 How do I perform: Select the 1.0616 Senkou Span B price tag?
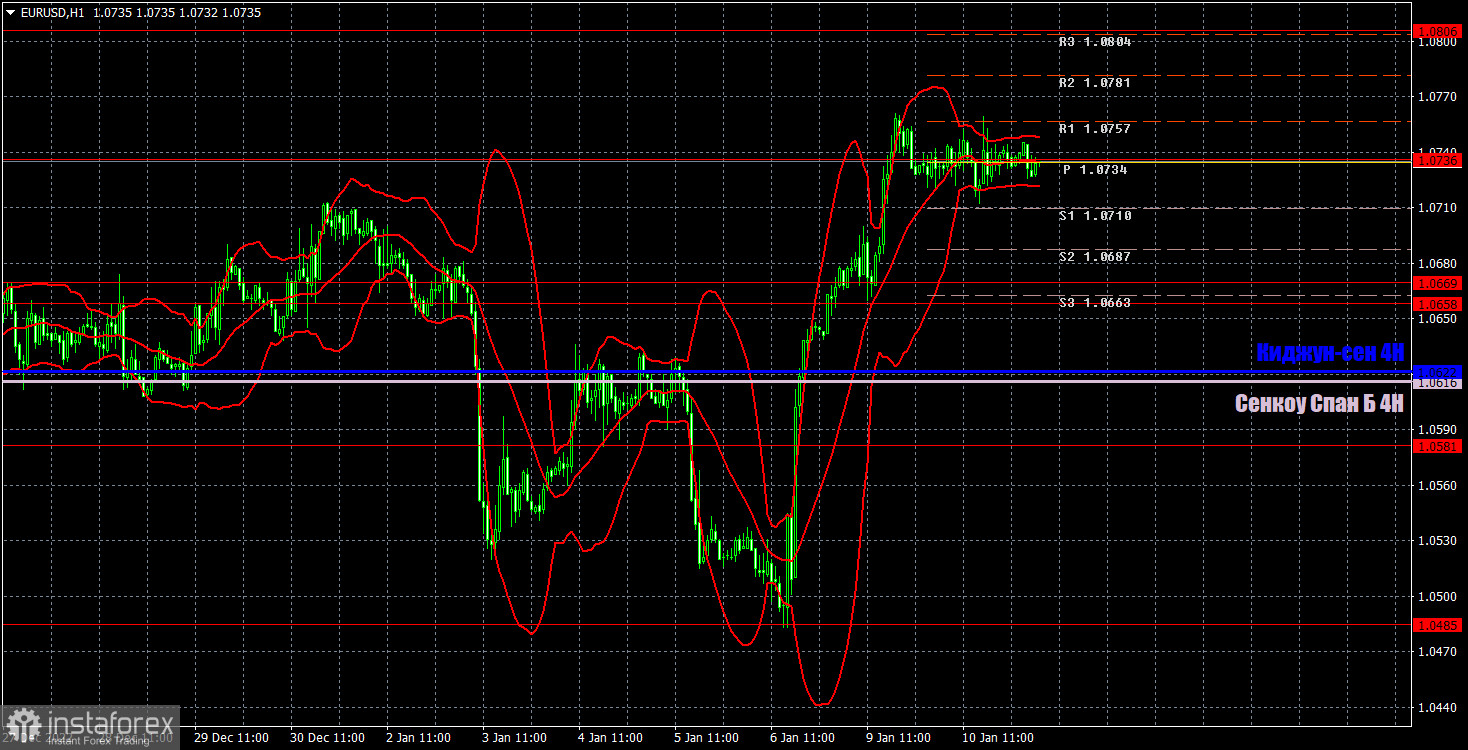coord(1438,383)
